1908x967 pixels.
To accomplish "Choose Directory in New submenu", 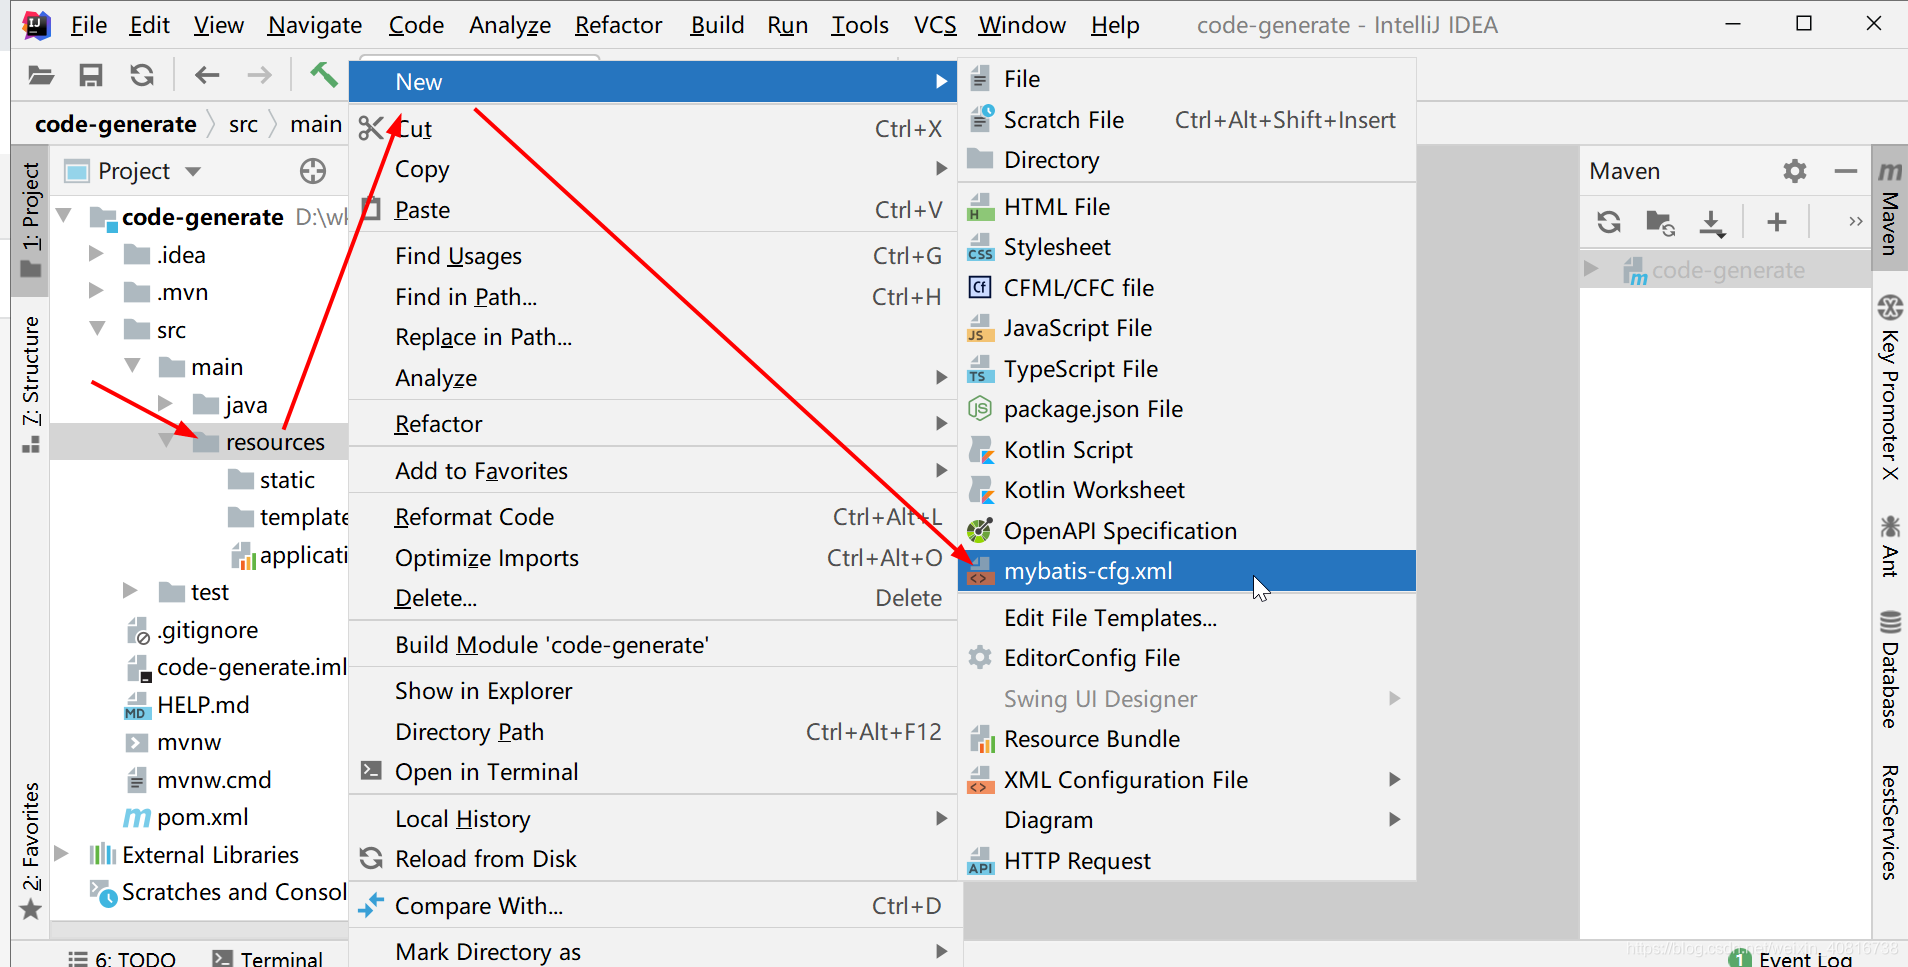I will coord(1187,160).
